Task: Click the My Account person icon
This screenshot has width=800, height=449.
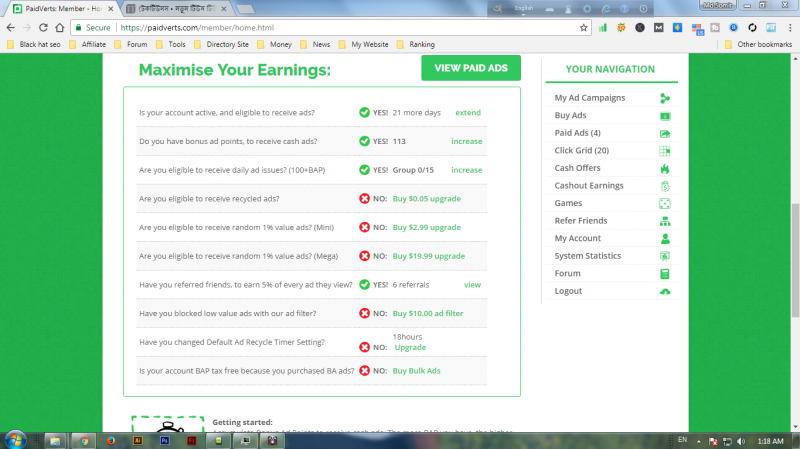Action: [x=665, y=239]
